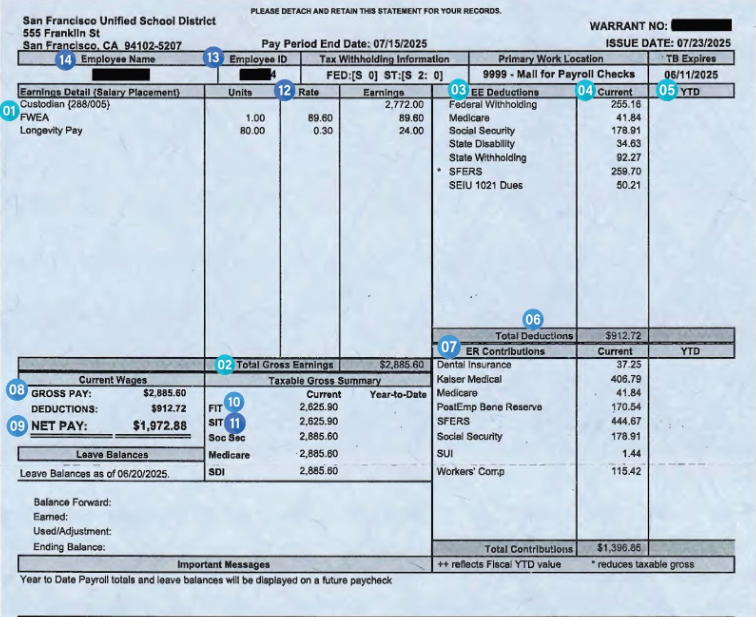Click the Longevity Pay rate '0.30'

pyautogui.click(x=323, y=131)
